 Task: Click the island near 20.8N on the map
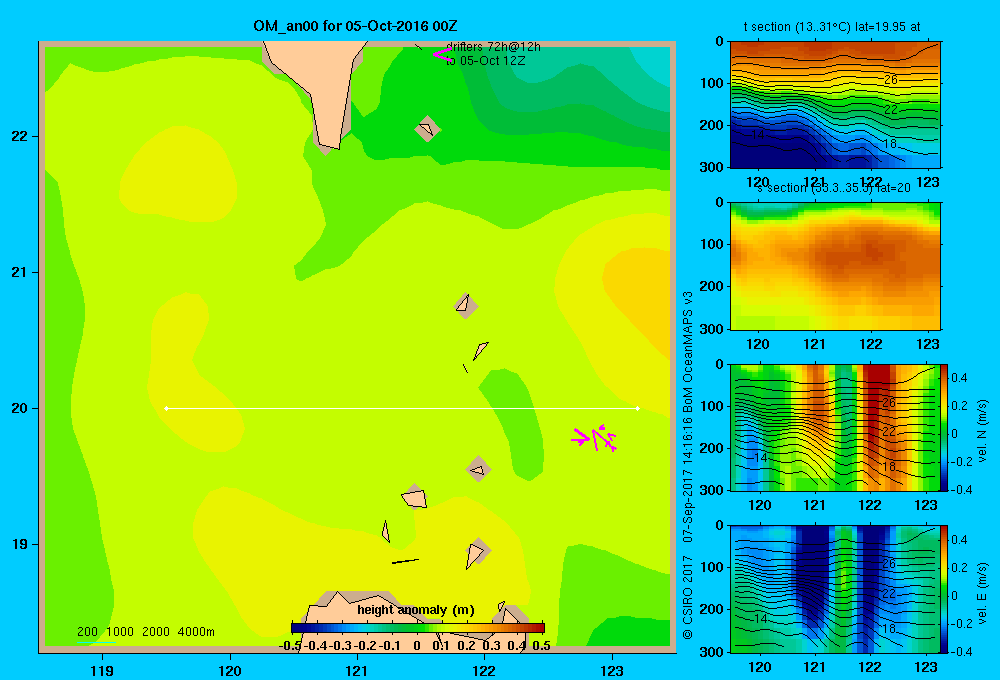click(466, 306)
